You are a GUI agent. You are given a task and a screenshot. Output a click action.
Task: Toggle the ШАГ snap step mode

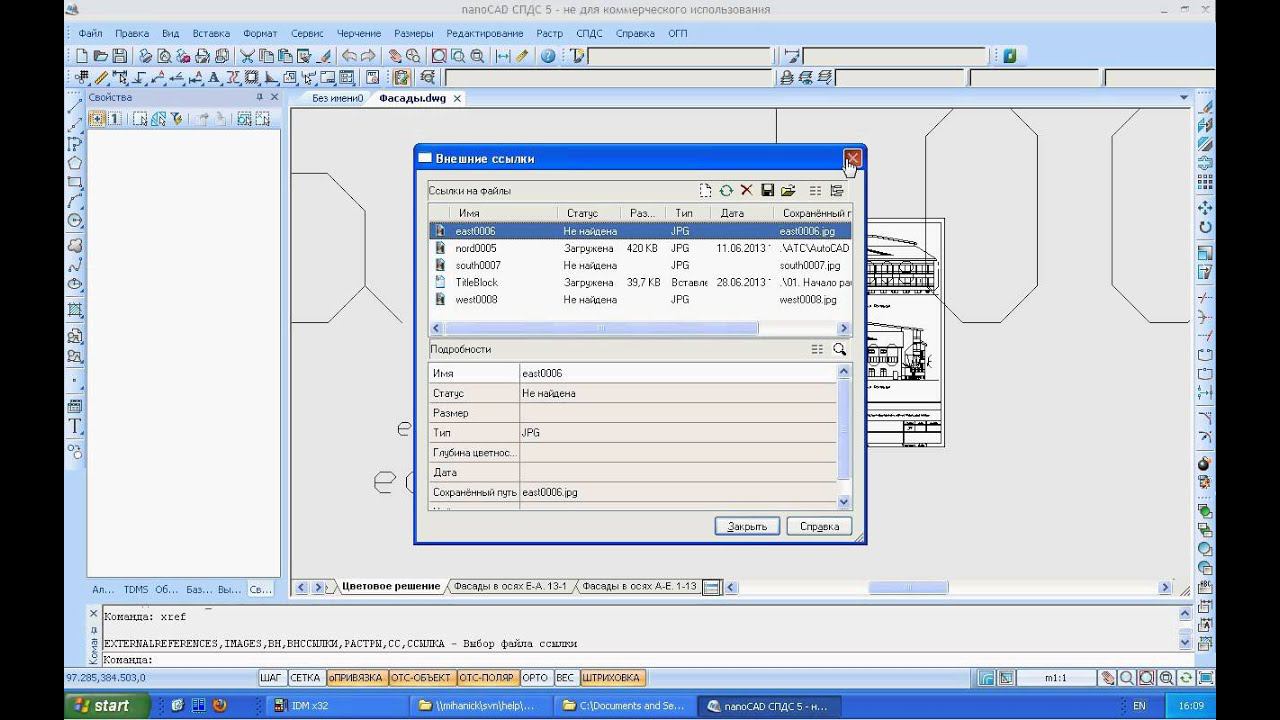click(271, 678)
